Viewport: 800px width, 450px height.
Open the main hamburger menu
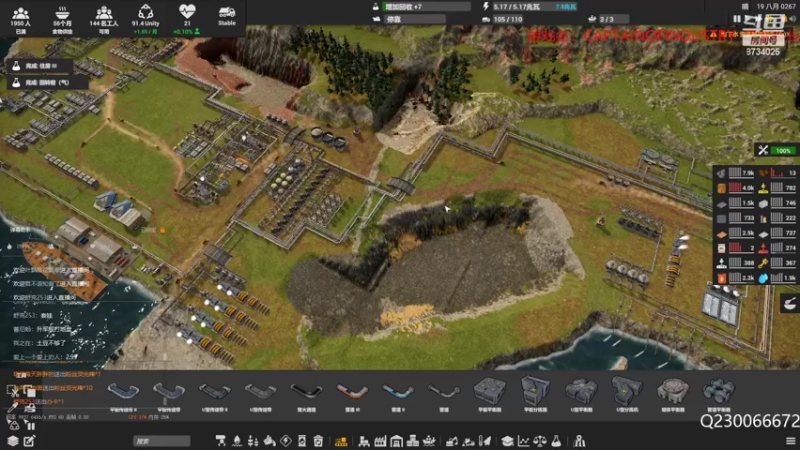(x=790, y=441)
